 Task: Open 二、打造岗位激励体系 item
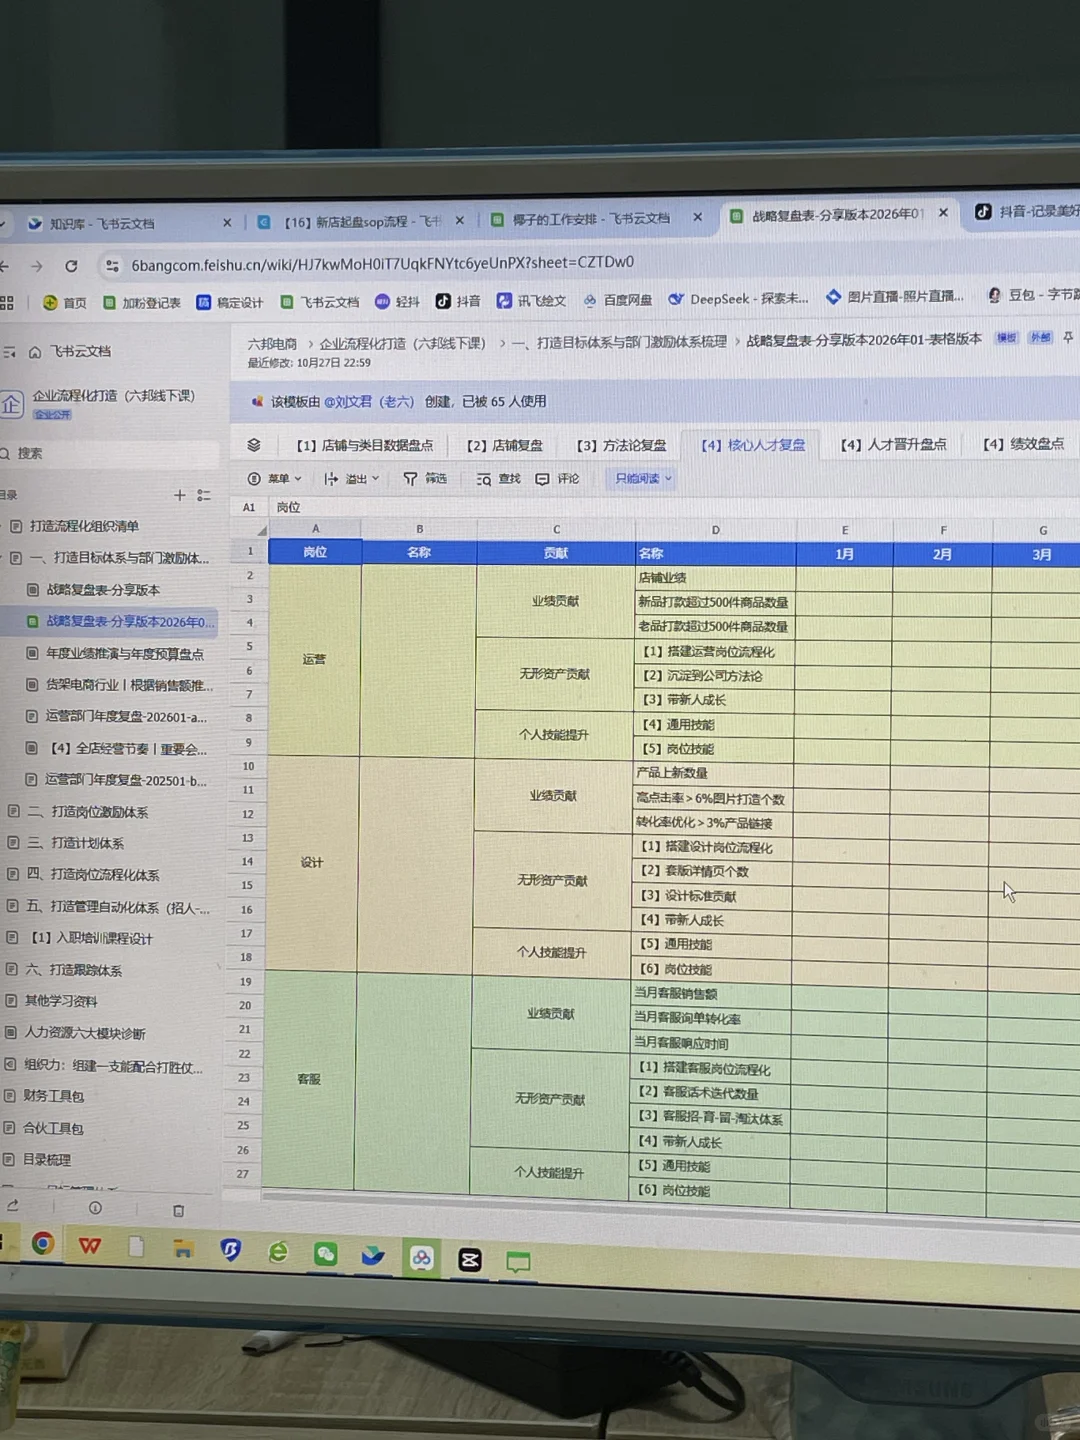[x=87, y=812]
